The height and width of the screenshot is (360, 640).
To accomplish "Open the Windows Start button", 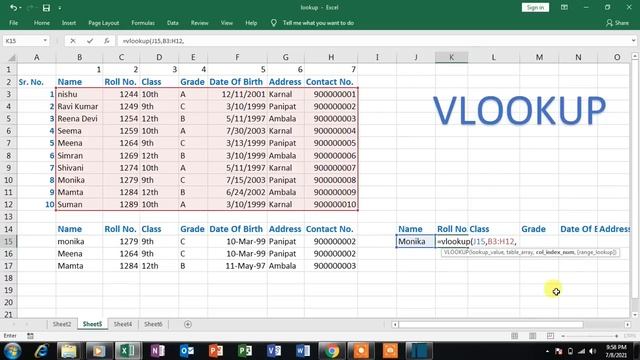I will 13,351.
